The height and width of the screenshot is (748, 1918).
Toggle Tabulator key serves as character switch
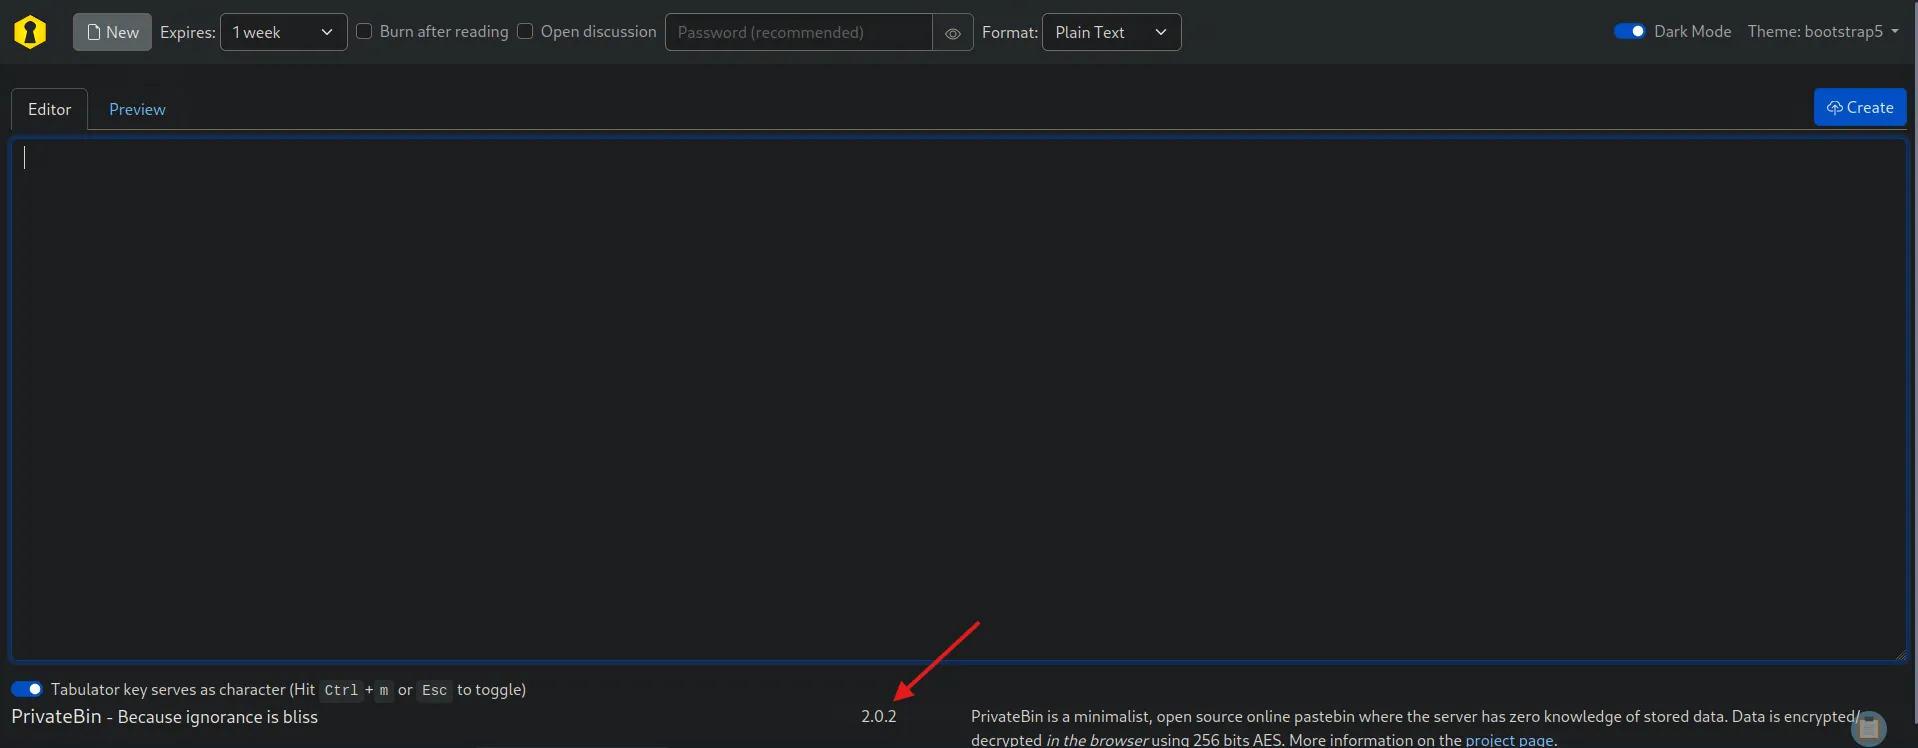point(27,689)
